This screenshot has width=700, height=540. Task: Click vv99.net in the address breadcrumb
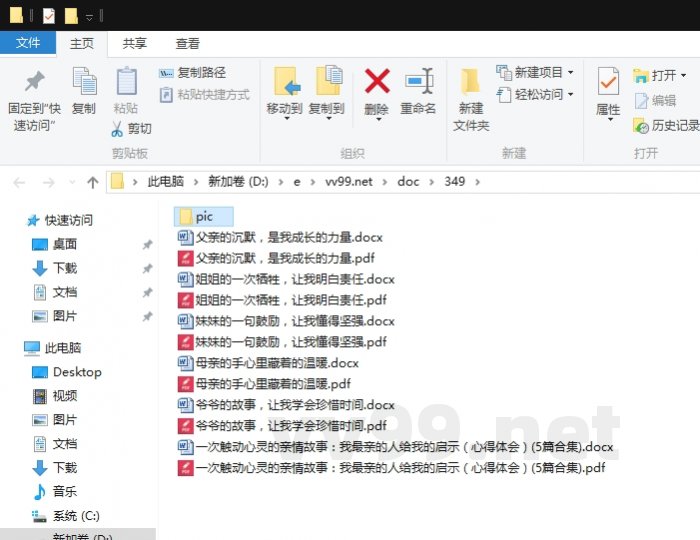pos(349,182)
